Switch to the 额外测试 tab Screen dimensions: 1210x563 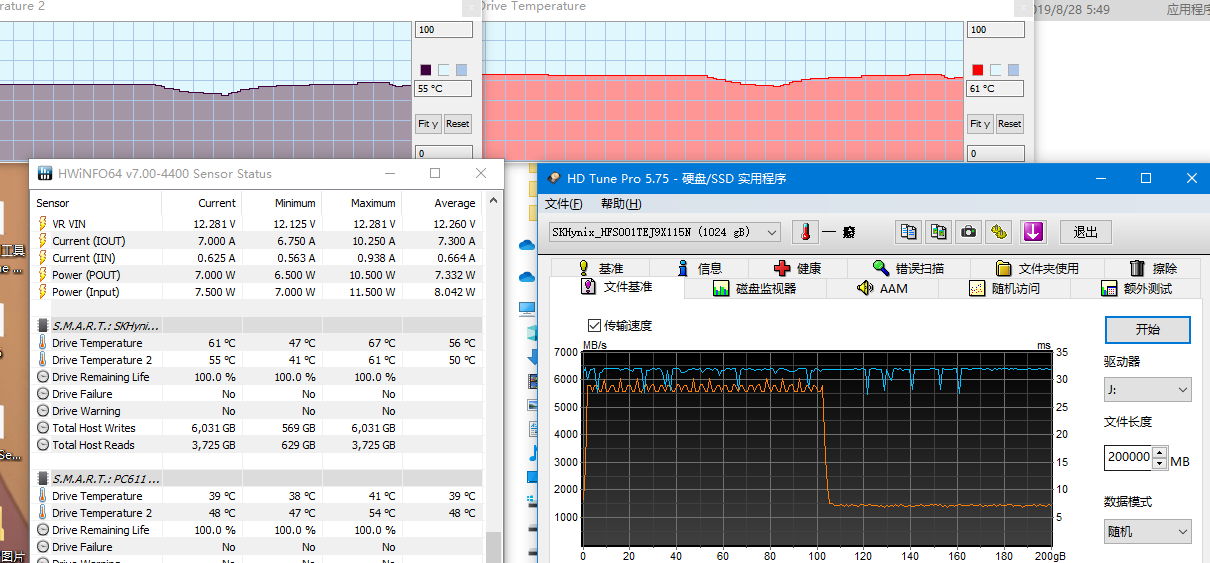pyautogui.click(x=1135, y=288)
